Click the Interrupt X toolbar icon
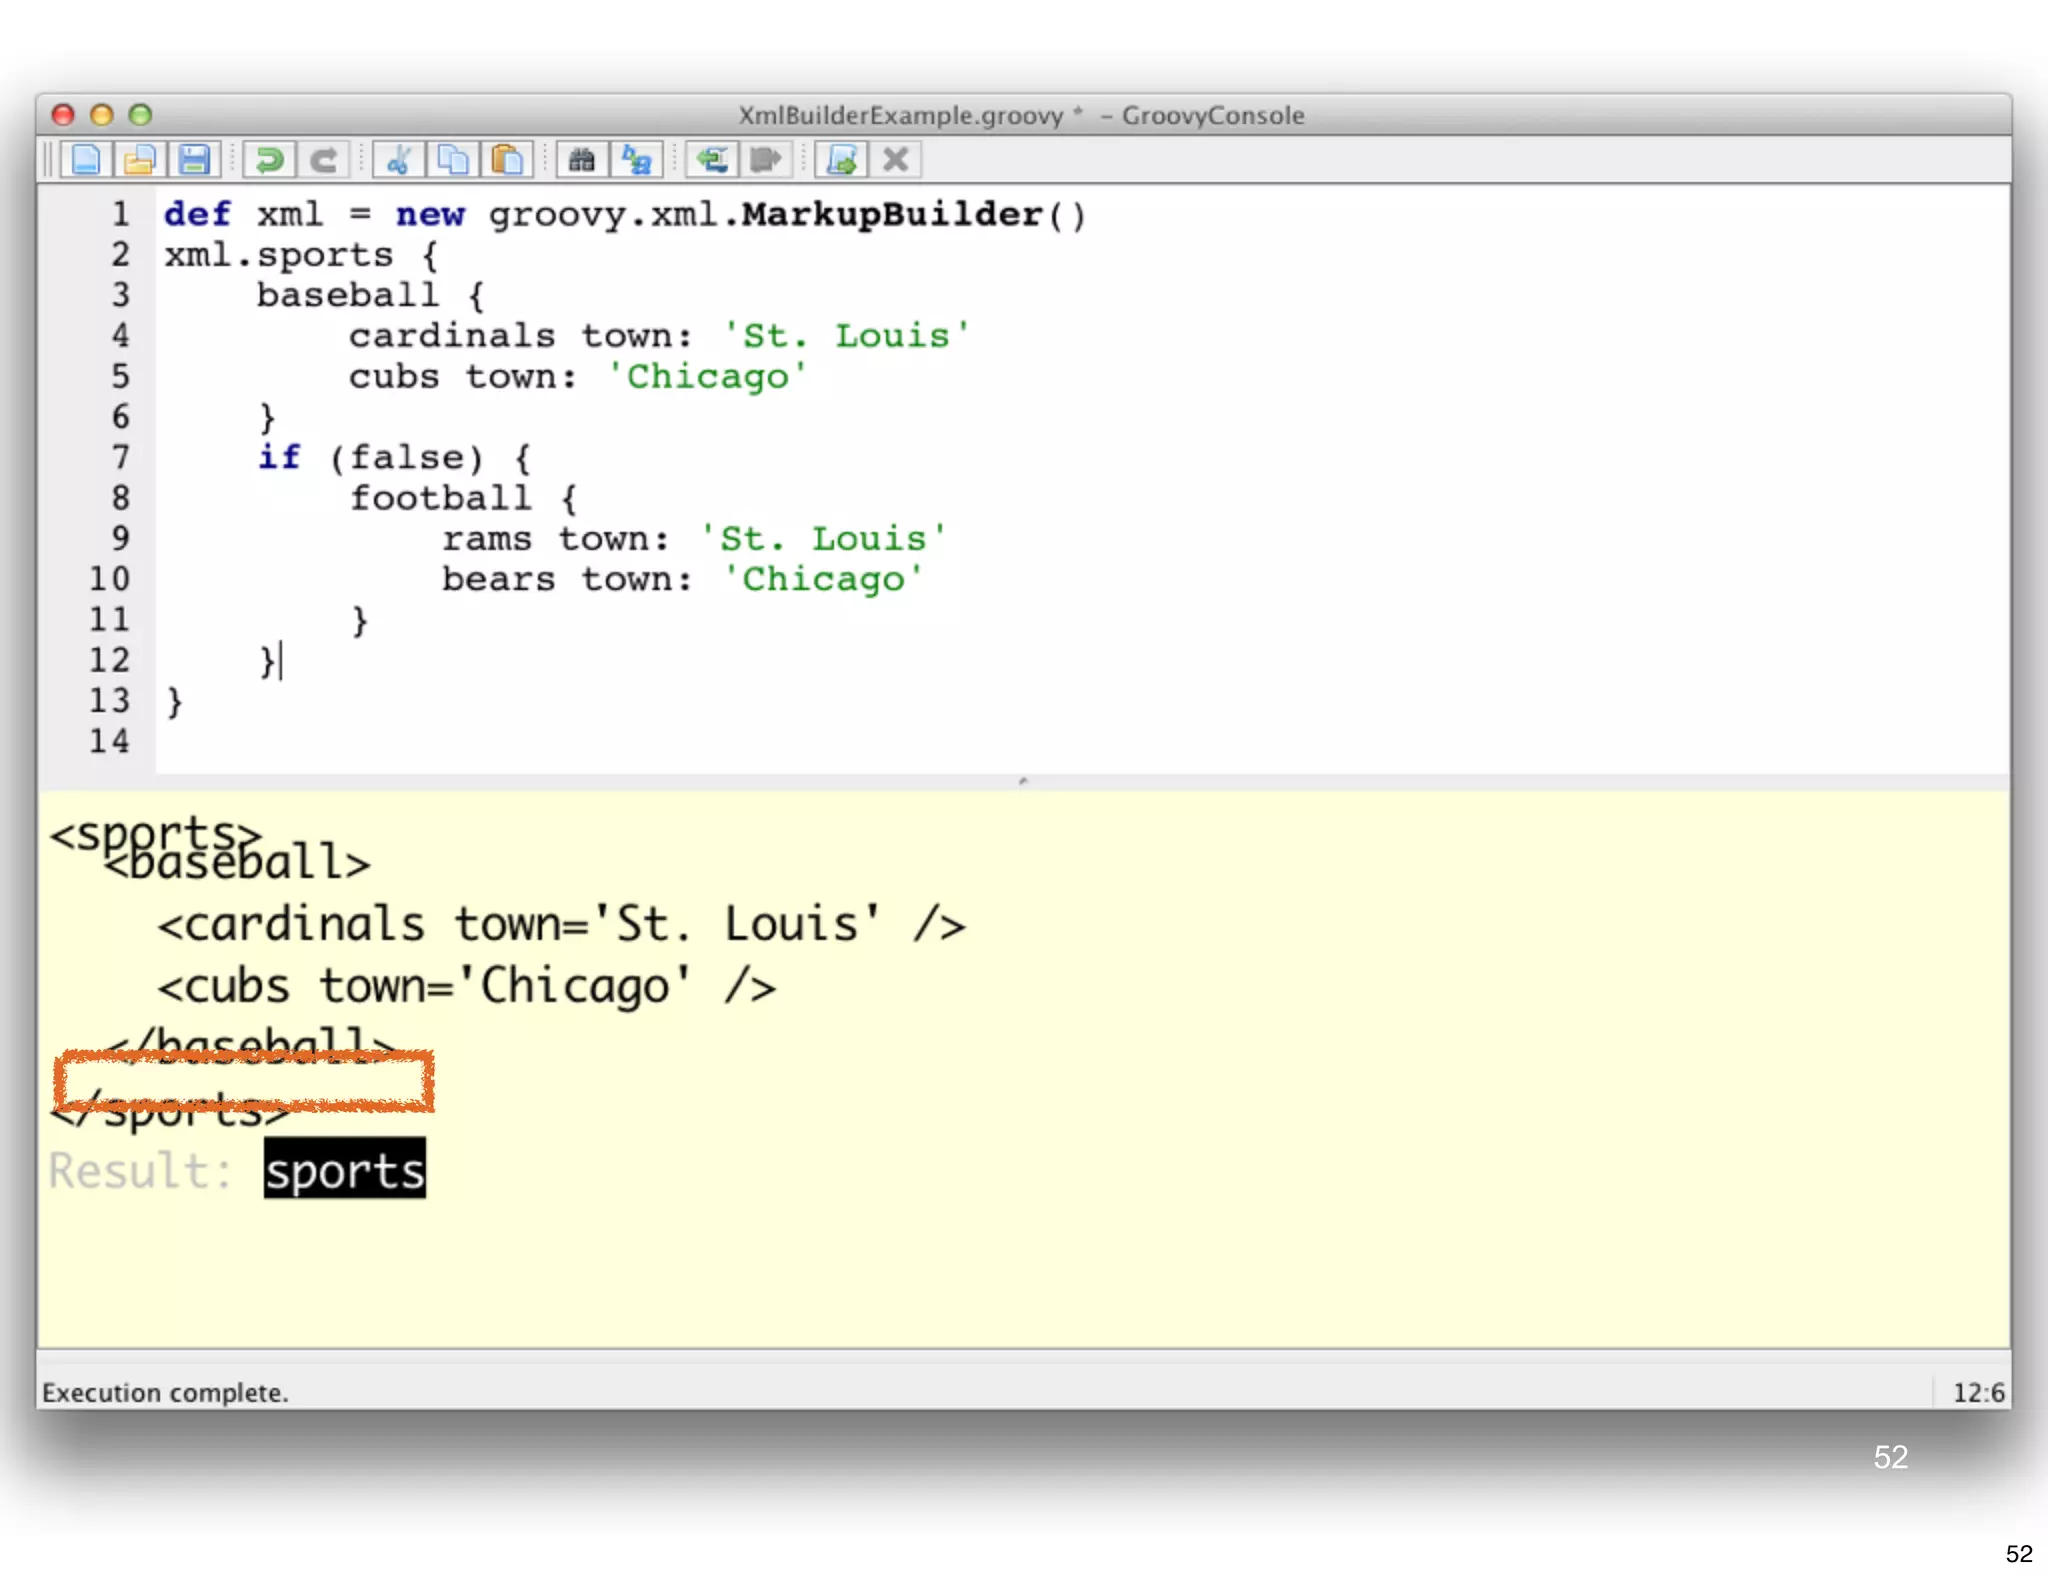This screenshot has height=1576, width=2048. pos(896,160)
